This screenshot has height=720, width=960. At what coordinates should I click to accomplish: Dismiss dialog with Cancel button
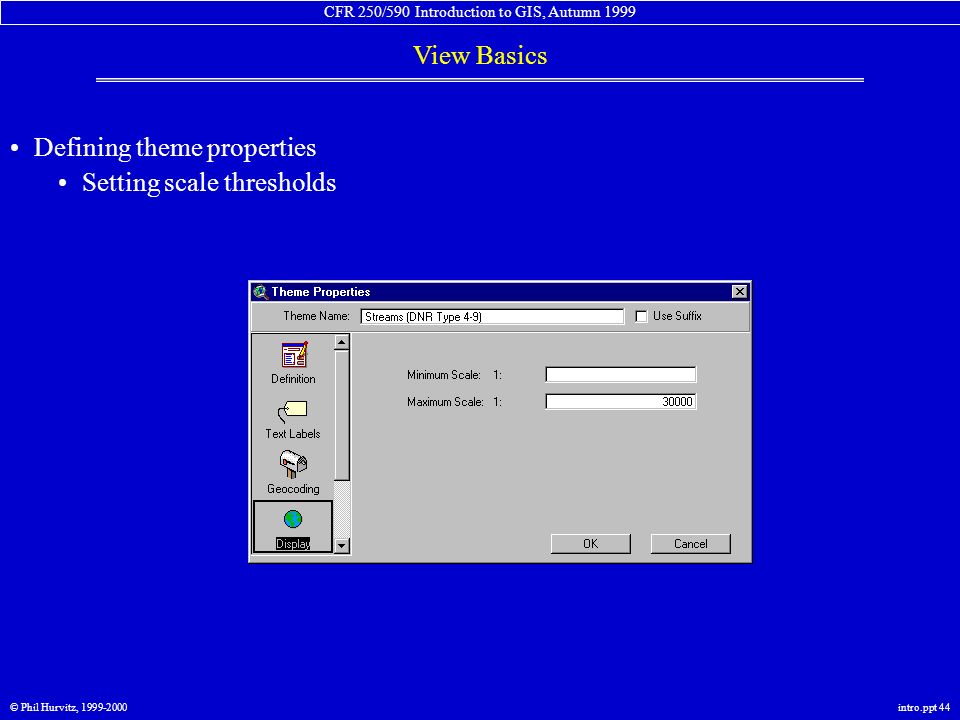coord(691,544)
